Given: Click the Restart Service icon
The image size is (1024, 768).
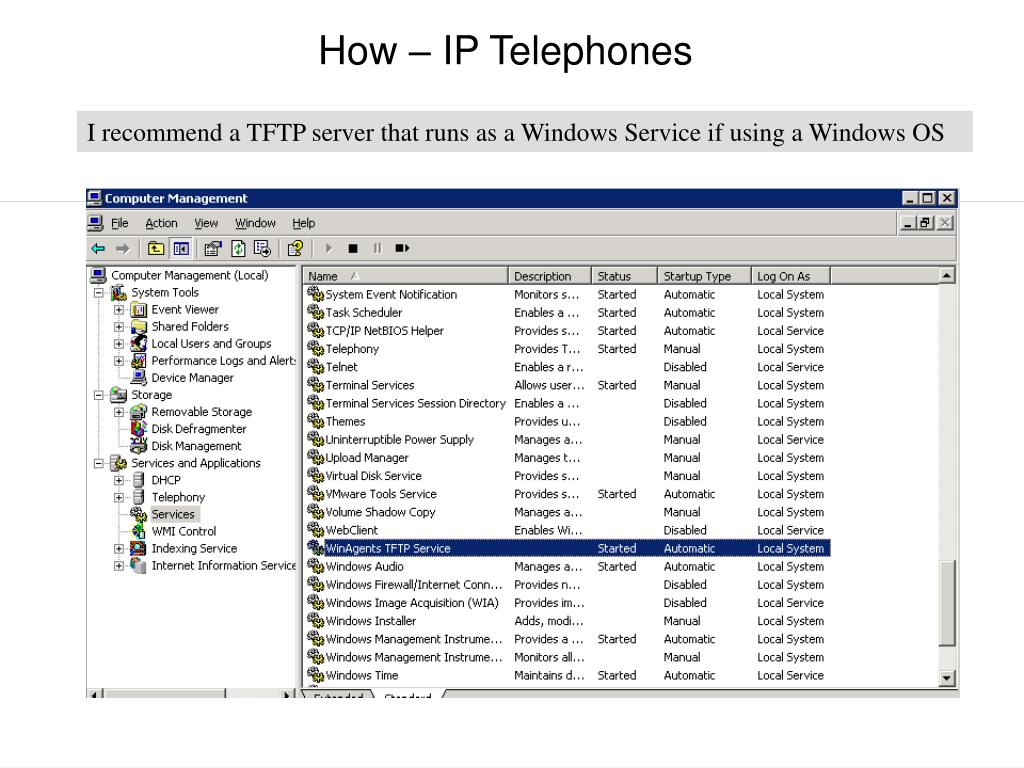Looking at the screenshot, I should pos(402,248).
